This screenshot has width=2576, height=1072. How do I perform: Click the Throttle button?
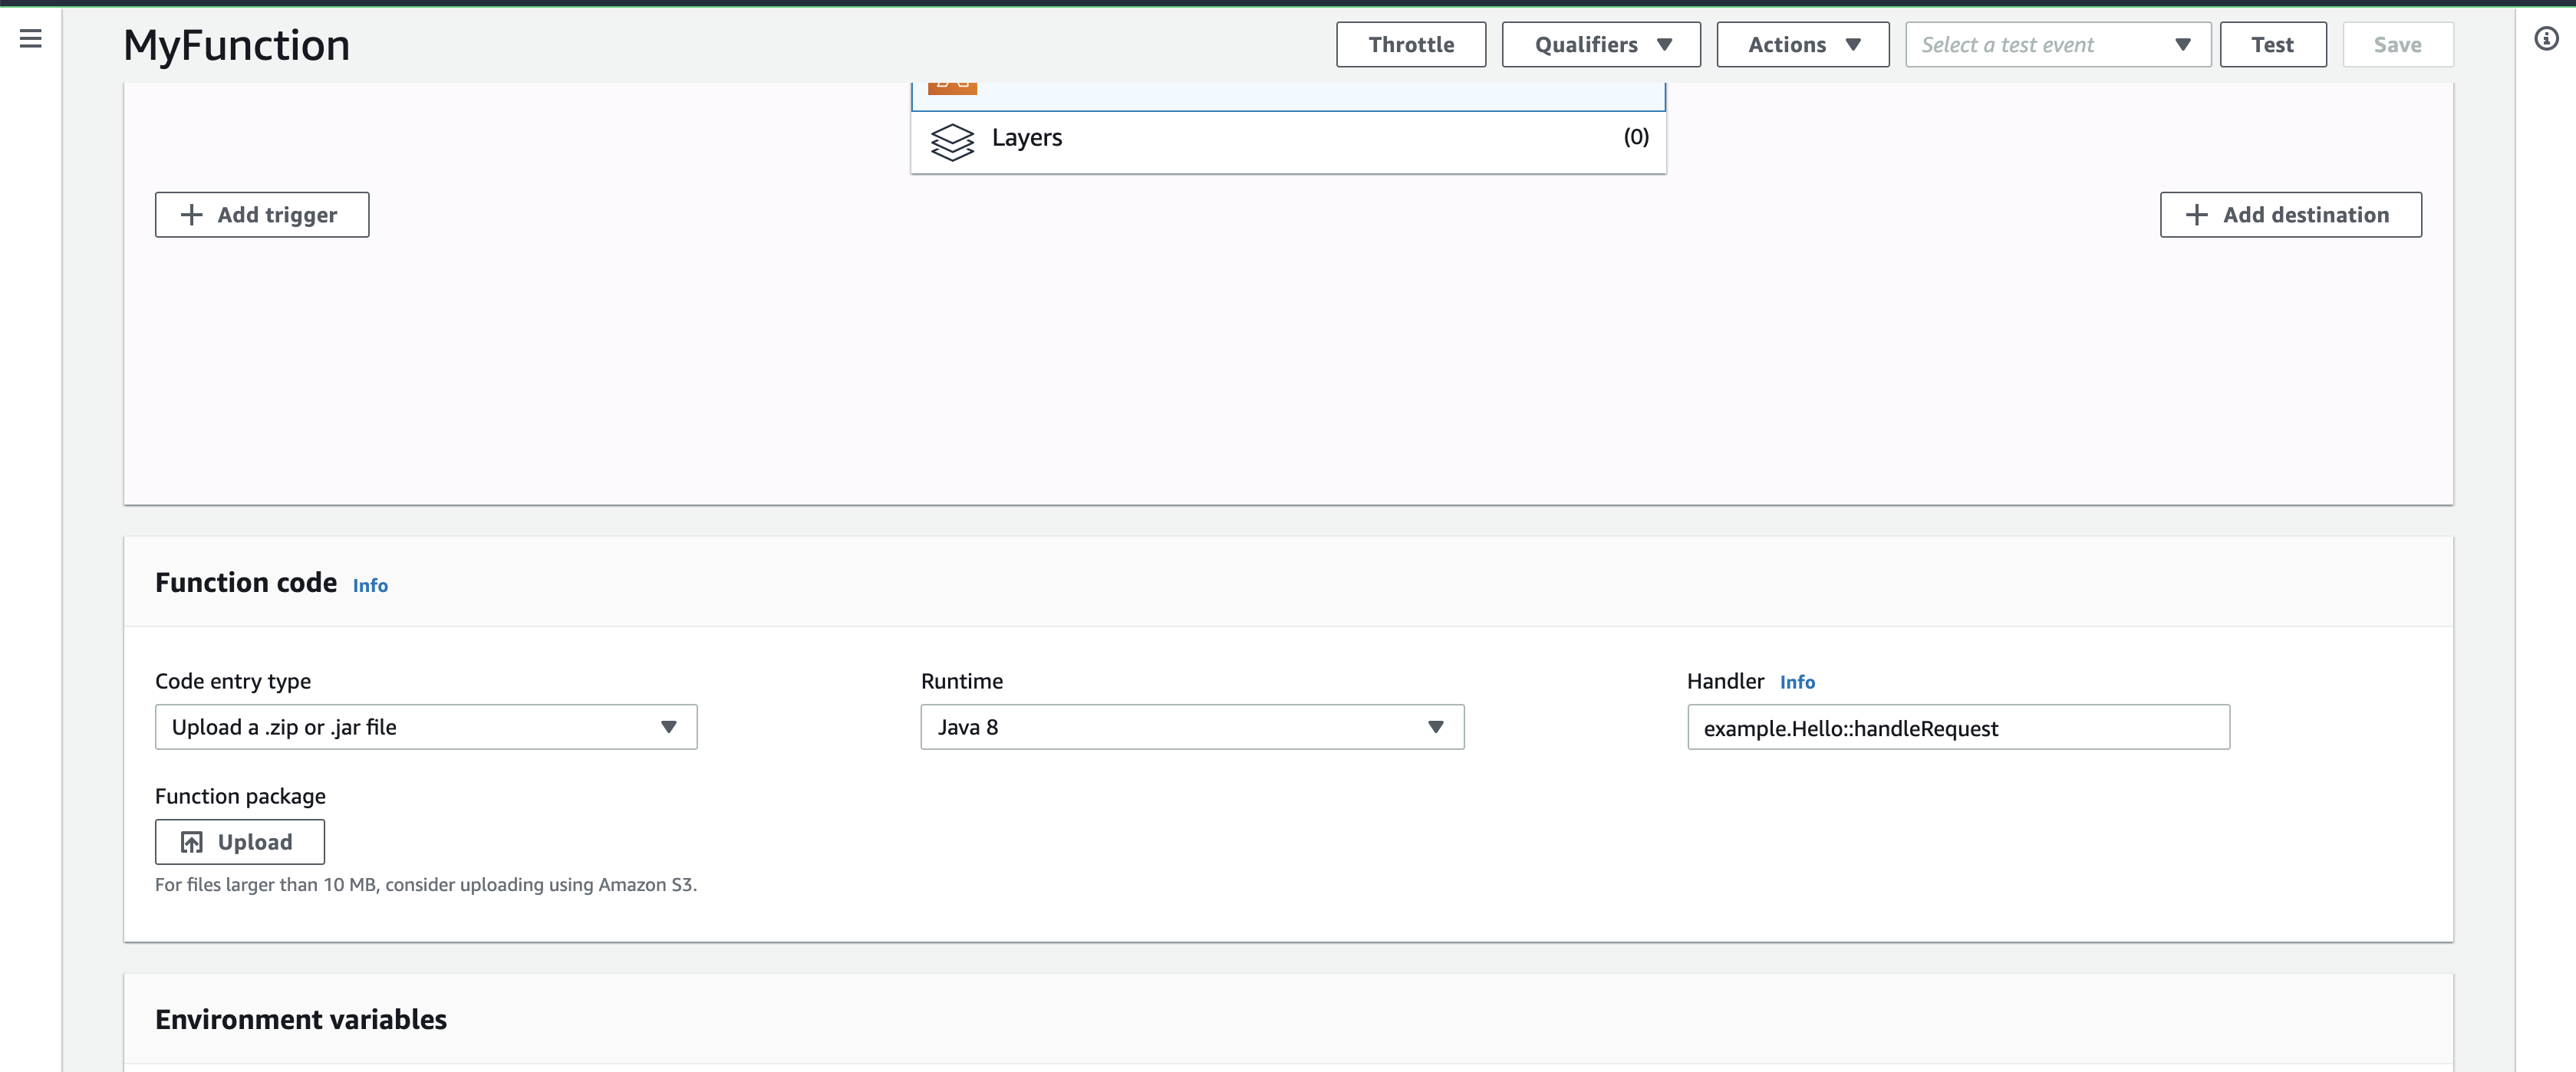point(1411,44)
